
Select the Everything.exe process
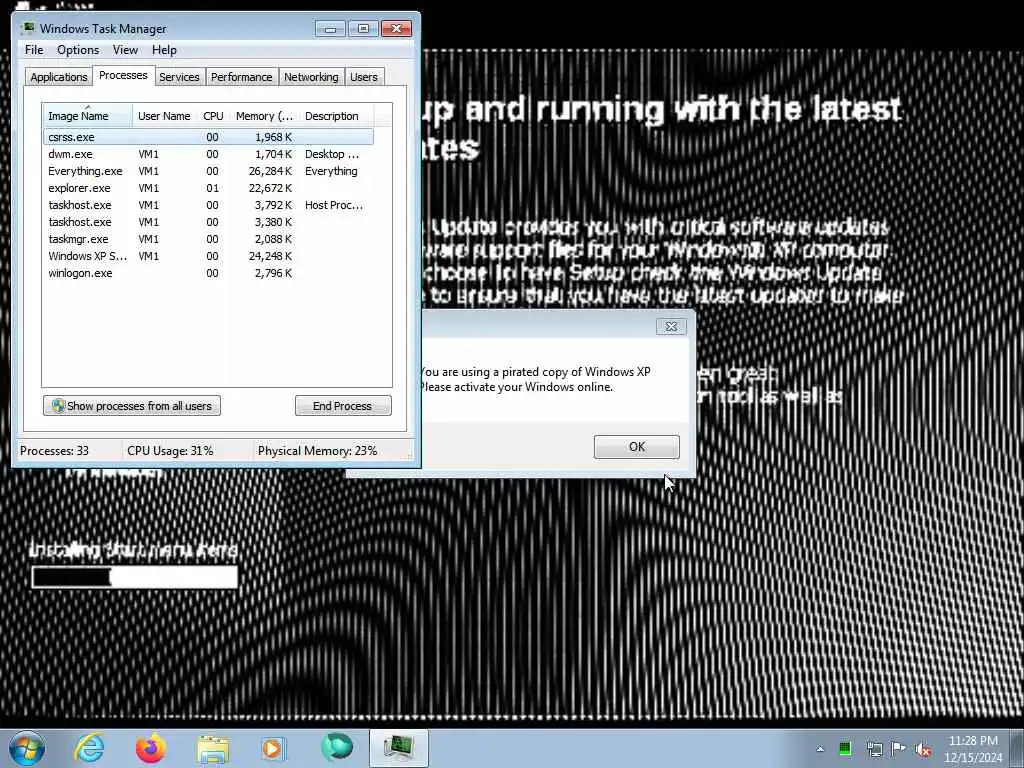208,171
